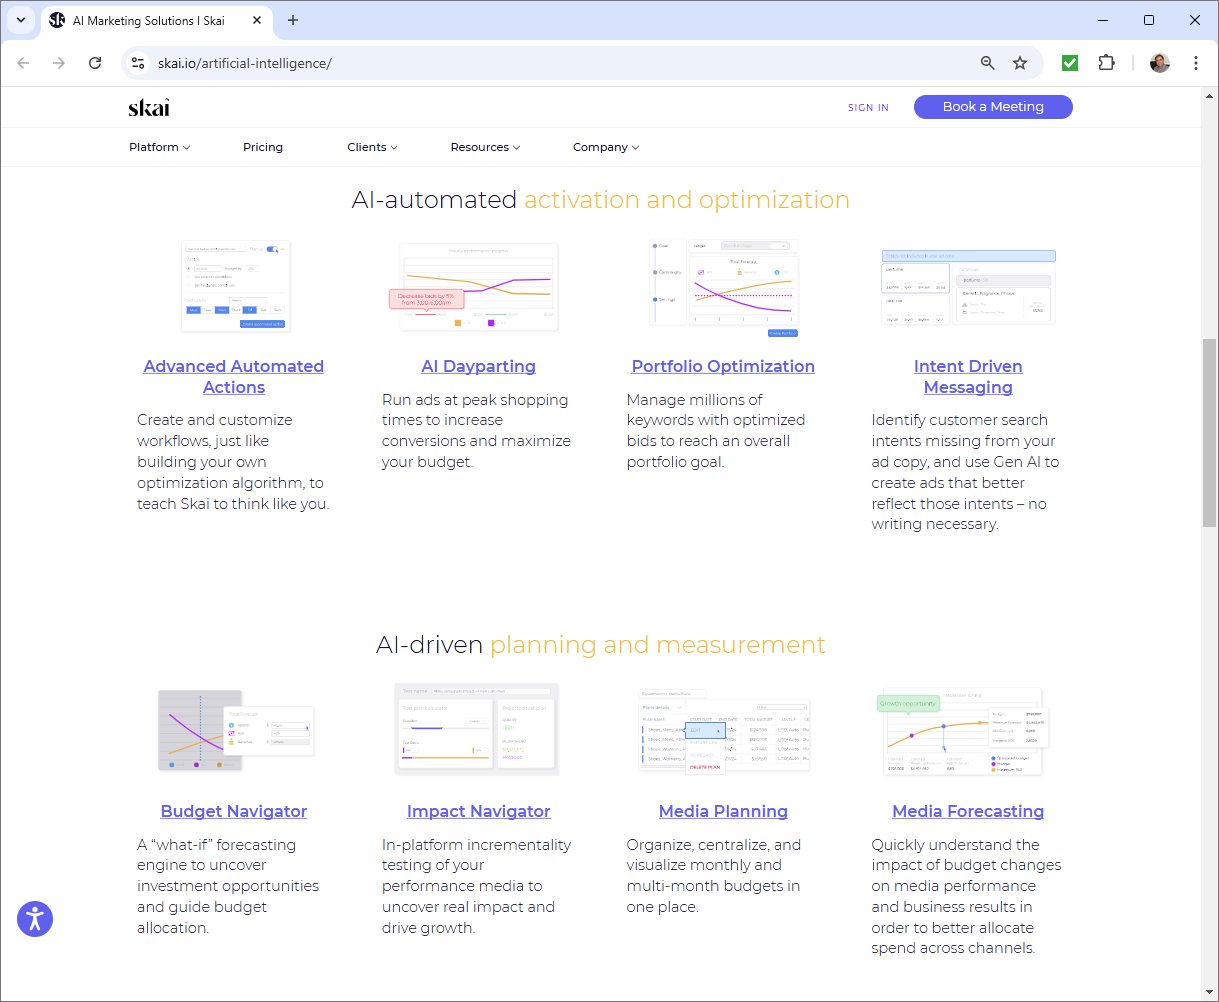Click the Portfolio Optimization chart illustration

coord(724,288)
